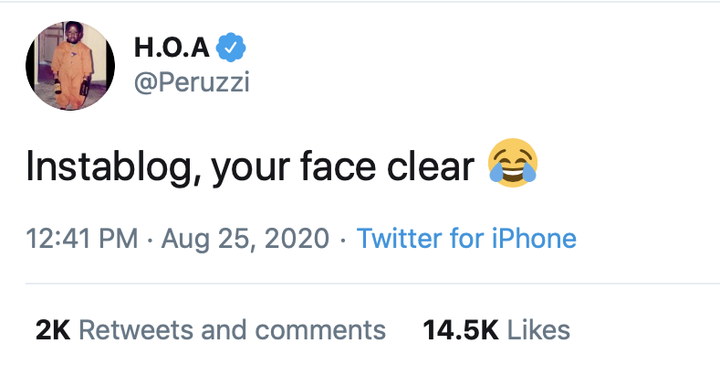Click the laughing tears emoji
This screenshot has height=365, width=720.
[513, 163]
